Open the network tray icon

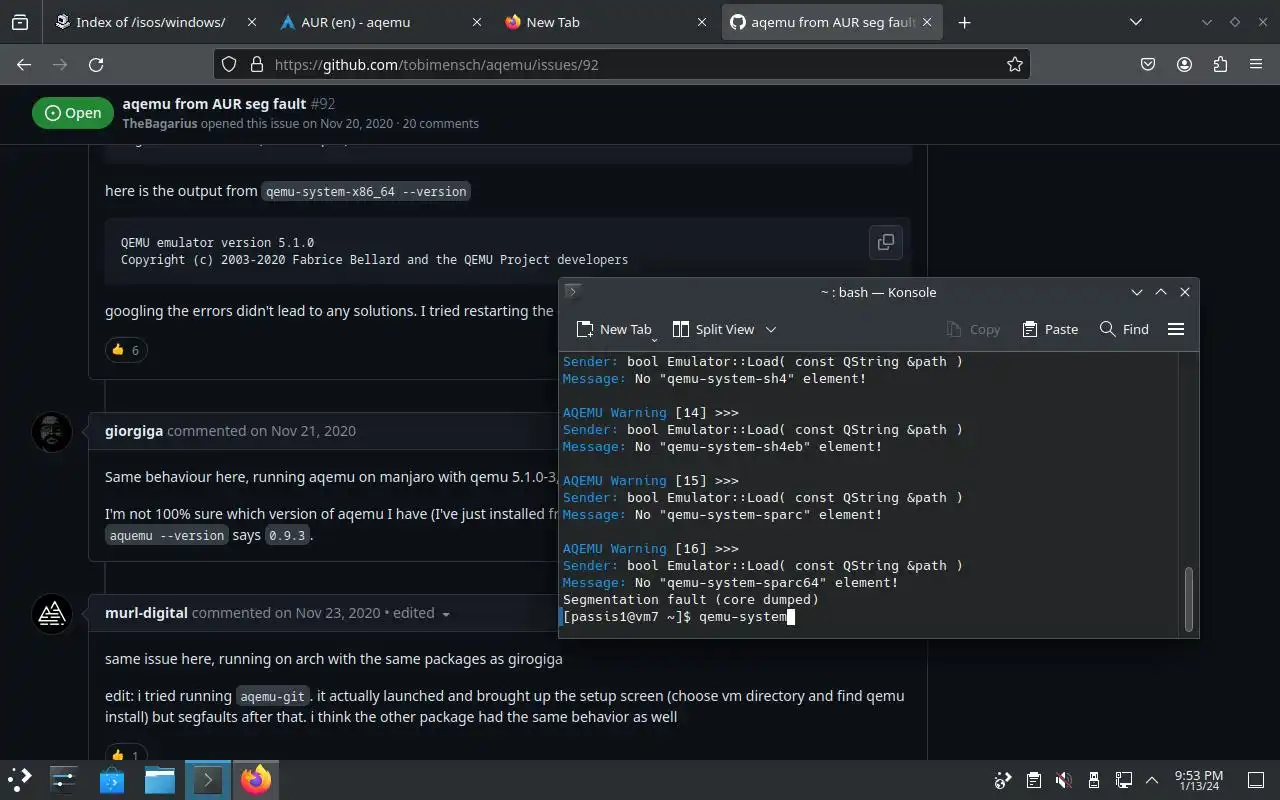(x=1124, y=780)
